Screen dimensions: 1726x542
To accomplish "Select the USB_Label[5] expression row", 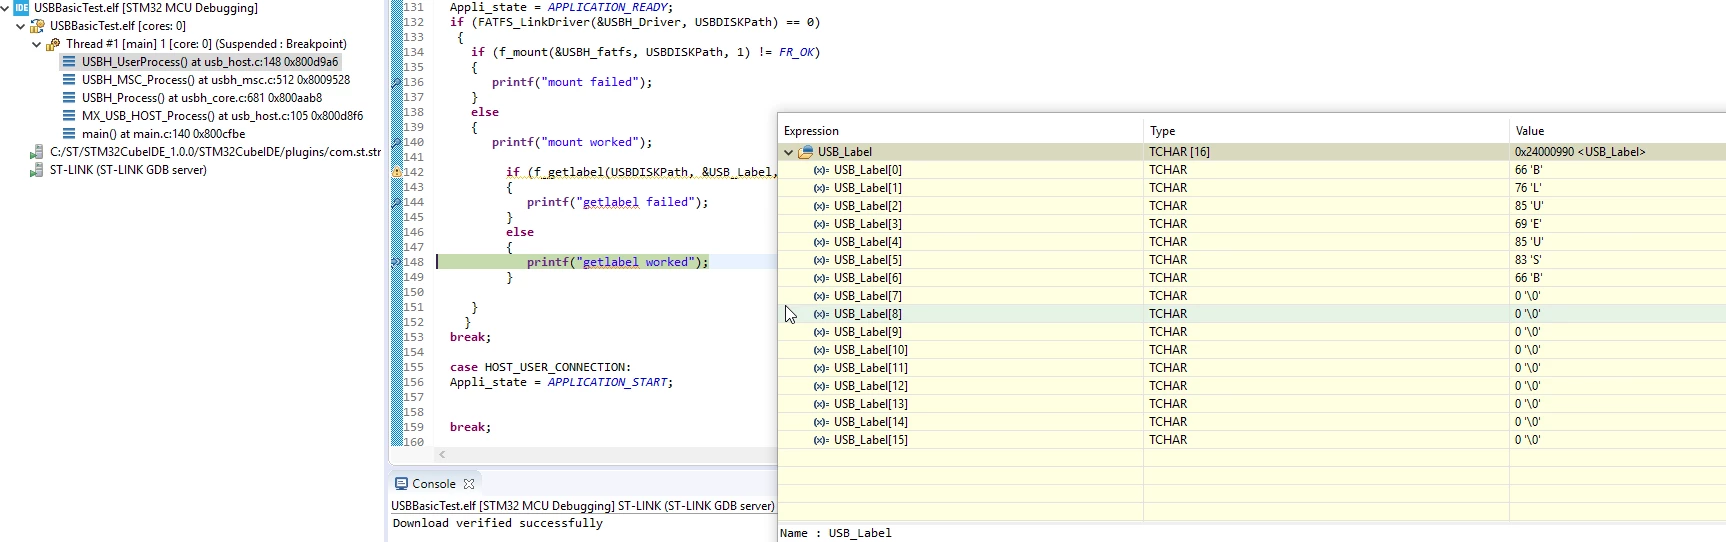I will [1252, 260].
